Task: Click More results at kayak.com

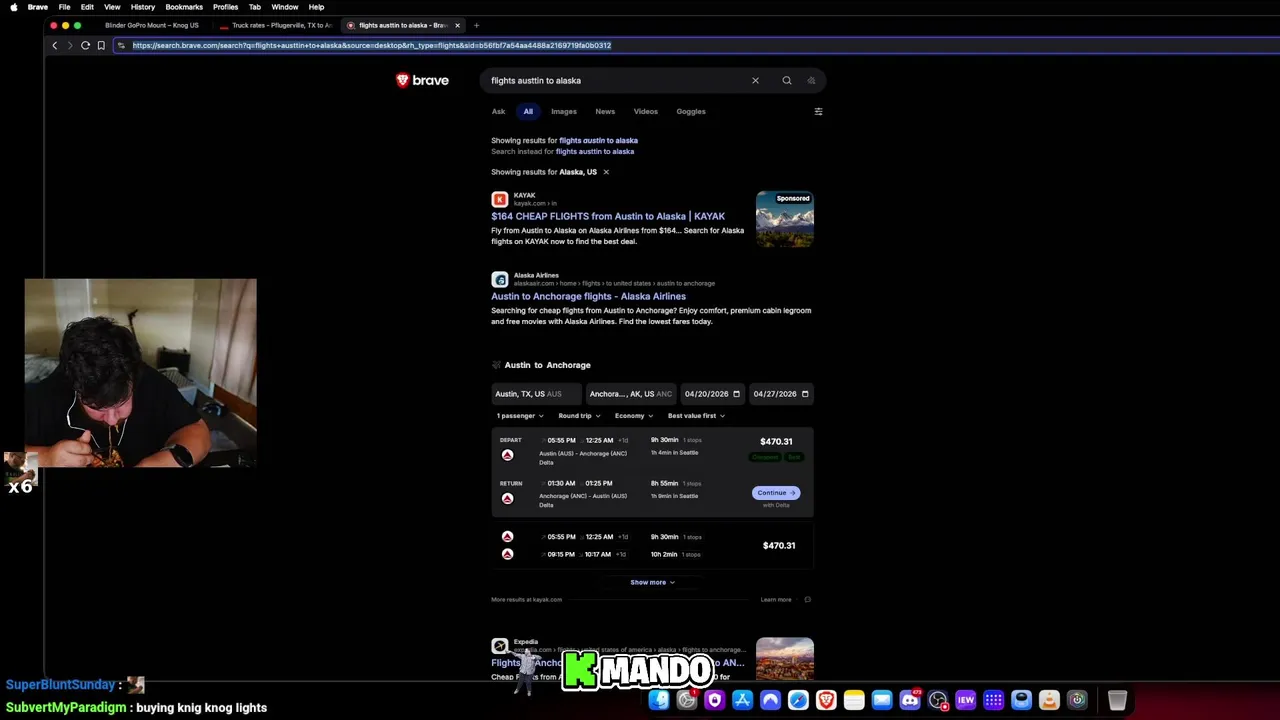Action: [x=526, y=600]
